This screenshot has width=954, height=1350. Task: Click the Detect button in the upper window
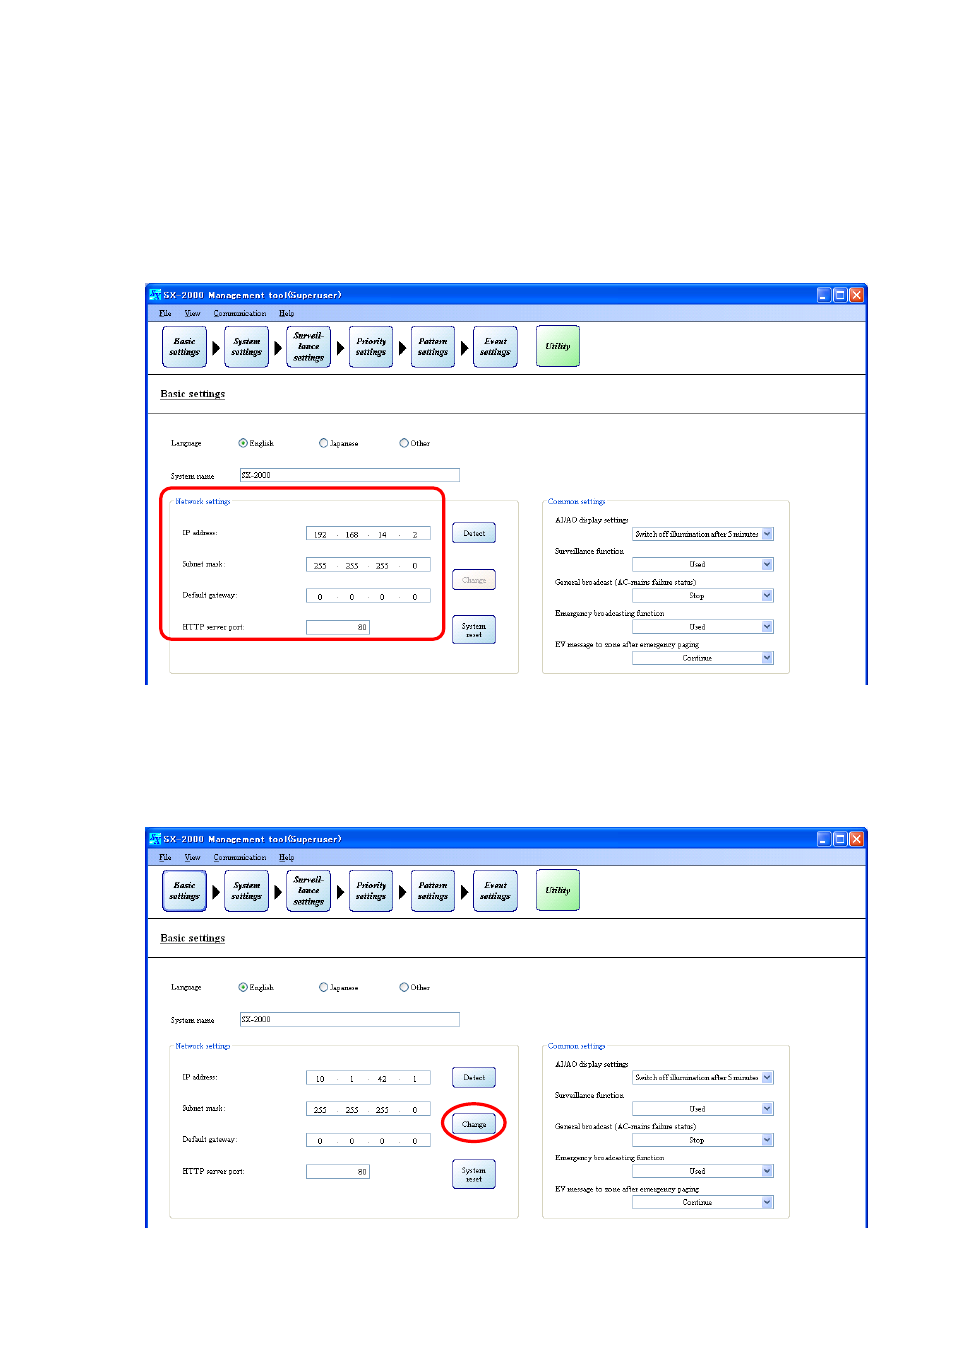474,533
